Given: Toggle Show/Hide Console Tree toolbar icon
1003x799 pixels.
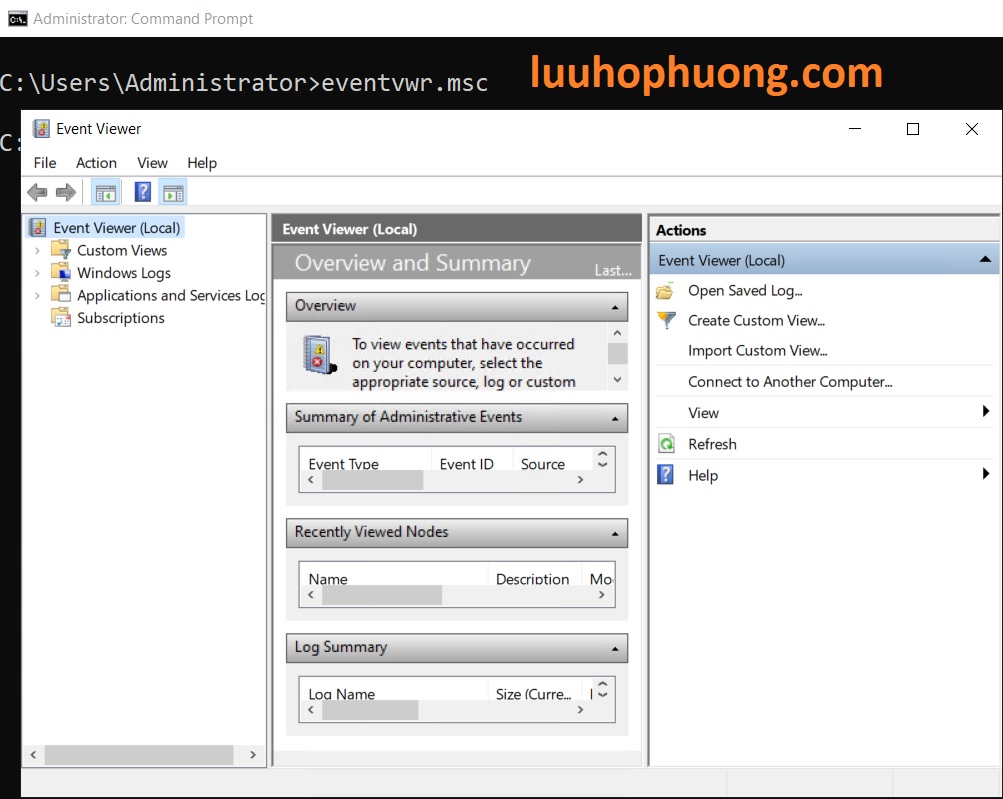Looking at the screenshot, I should (105, 192).
